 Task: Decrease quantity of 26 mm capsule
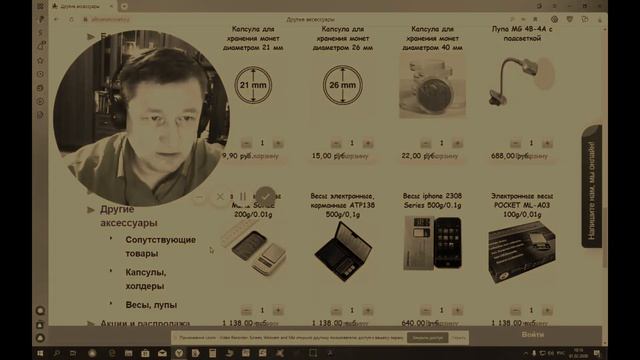(x=336, y=143)
